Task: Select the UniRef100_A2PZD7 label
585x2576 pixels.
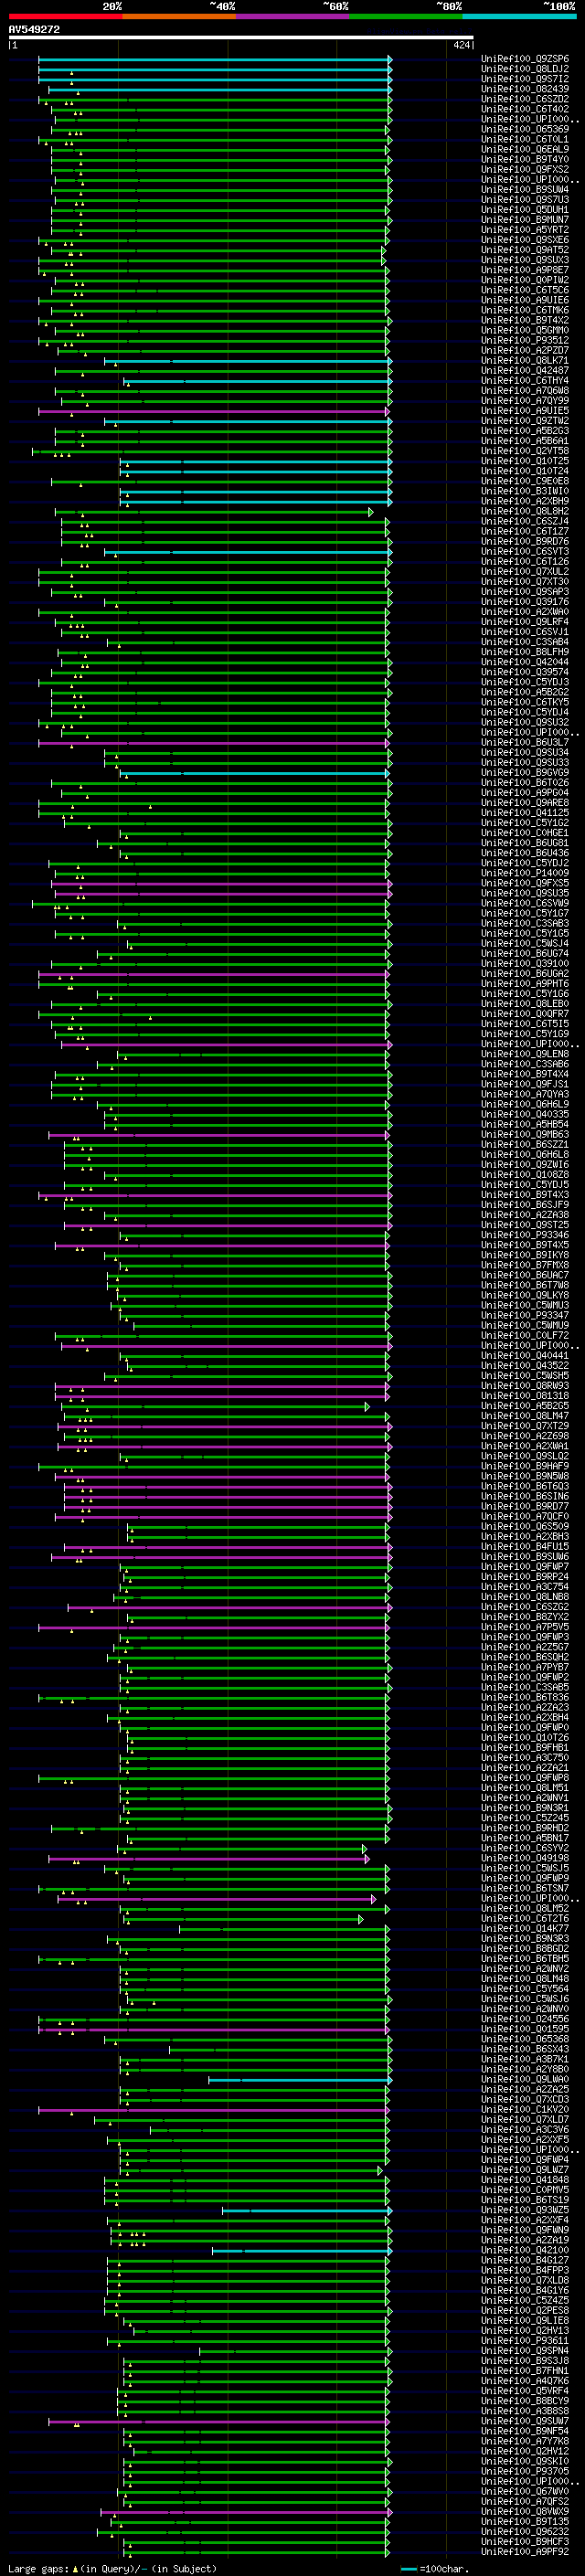Action: 525,350
